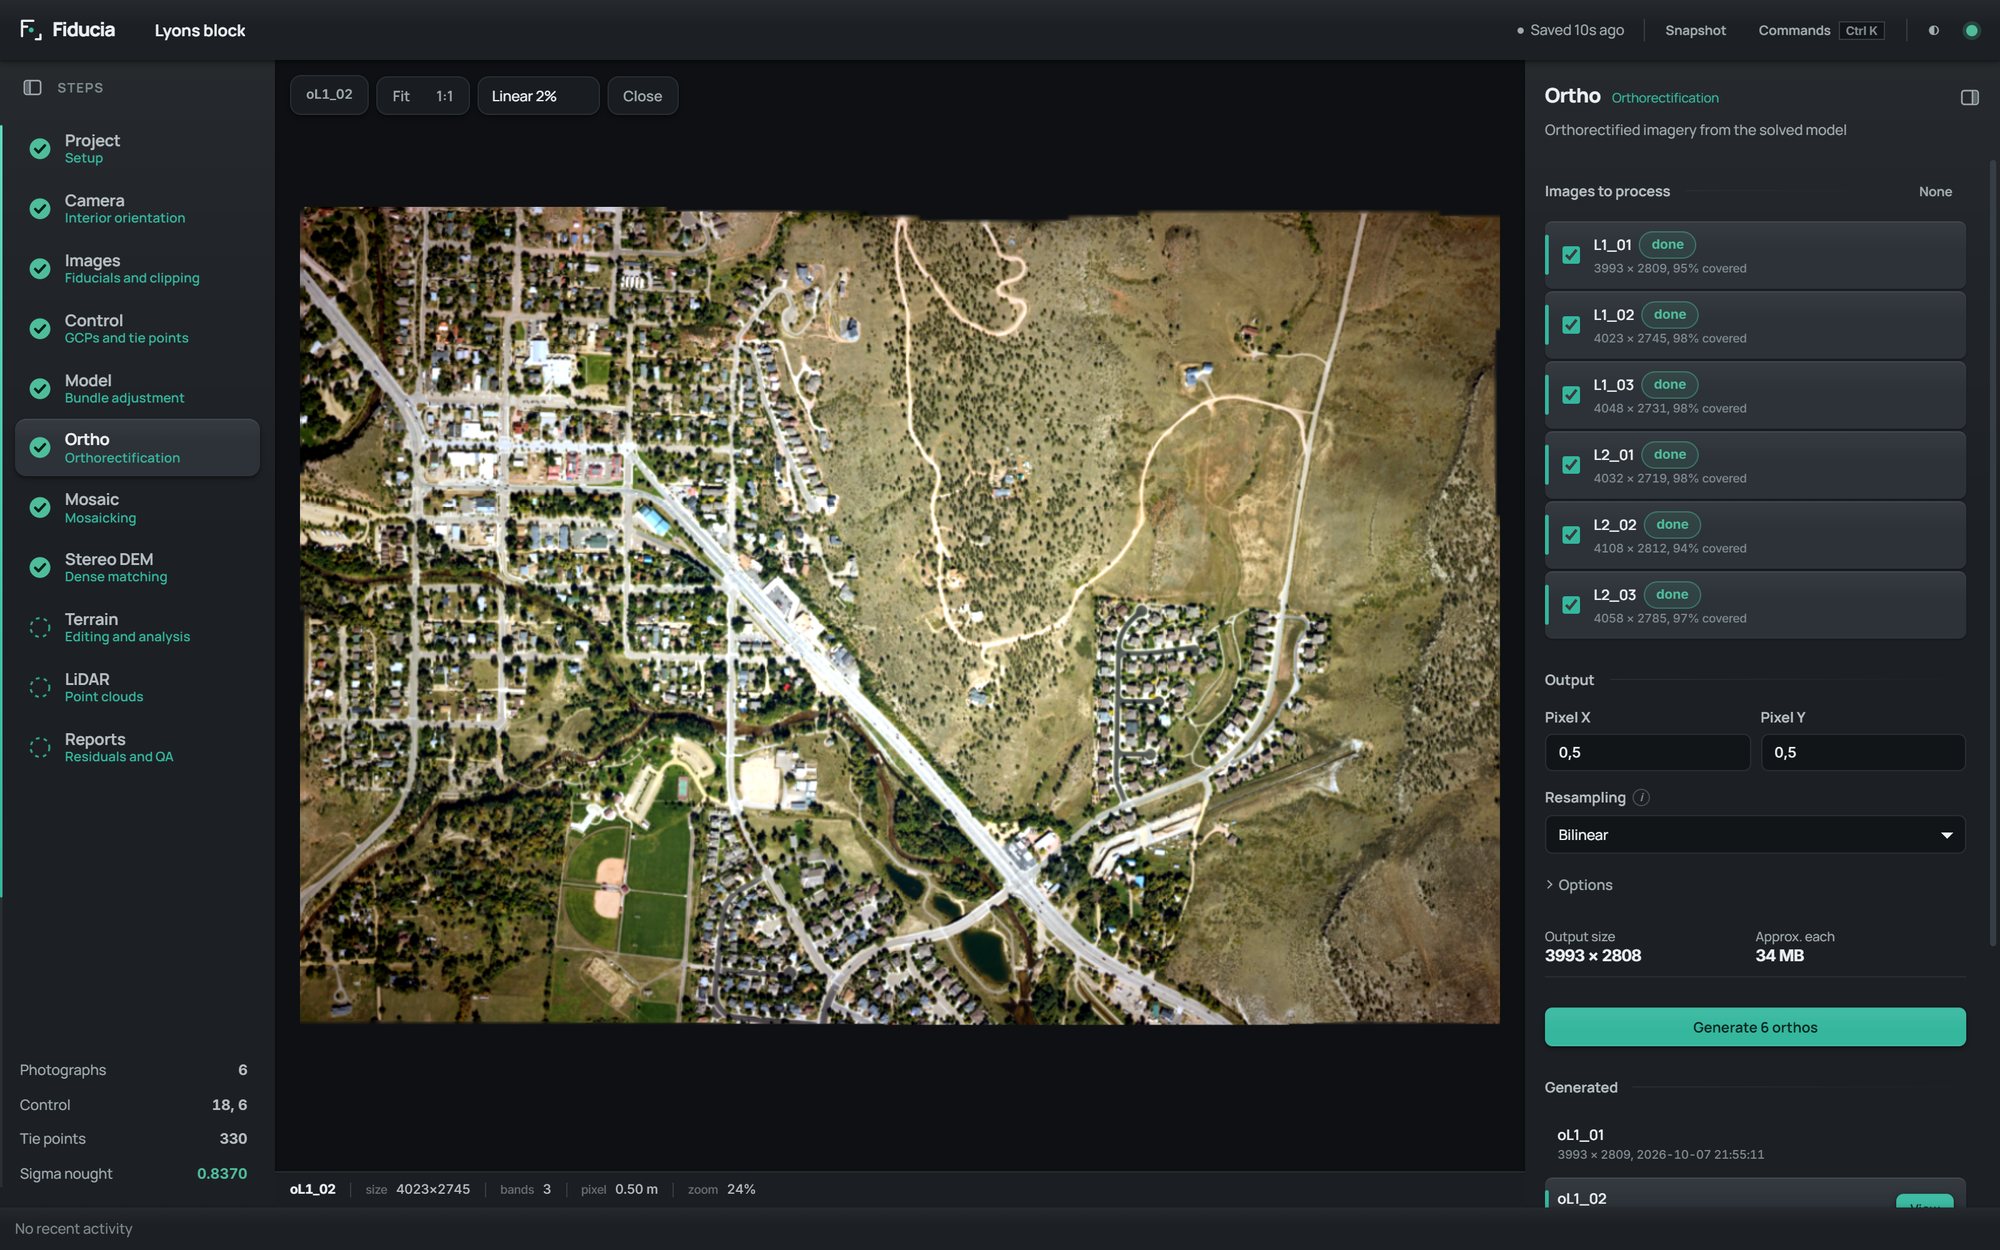Click the oL1_02 viewer name chip

pyautogui.click(x=329, y=95)
